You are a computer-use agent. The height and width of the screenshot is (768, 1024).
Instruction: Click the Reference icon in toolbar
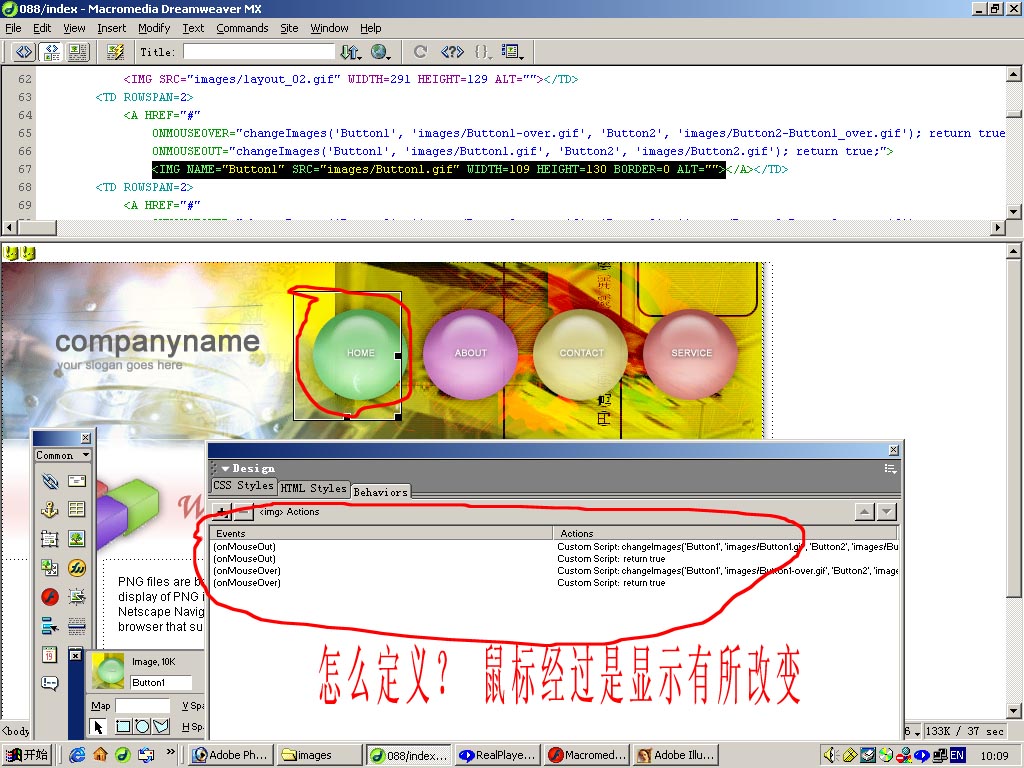(x=451, y=51)
